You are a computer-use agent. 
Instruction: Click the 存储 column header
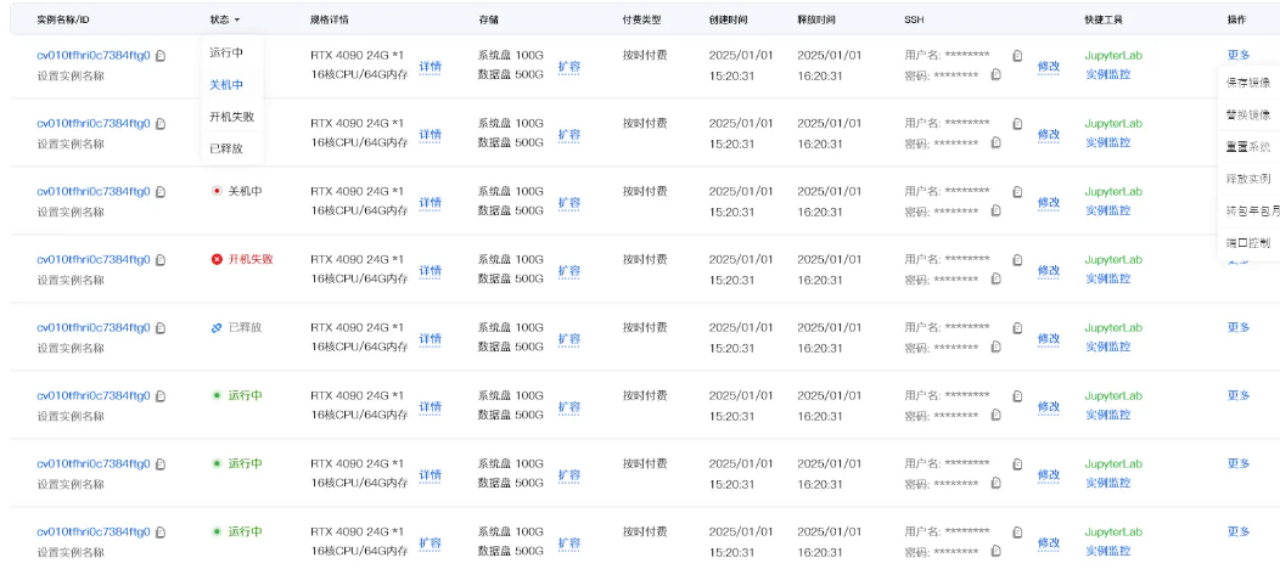point(488,20)
